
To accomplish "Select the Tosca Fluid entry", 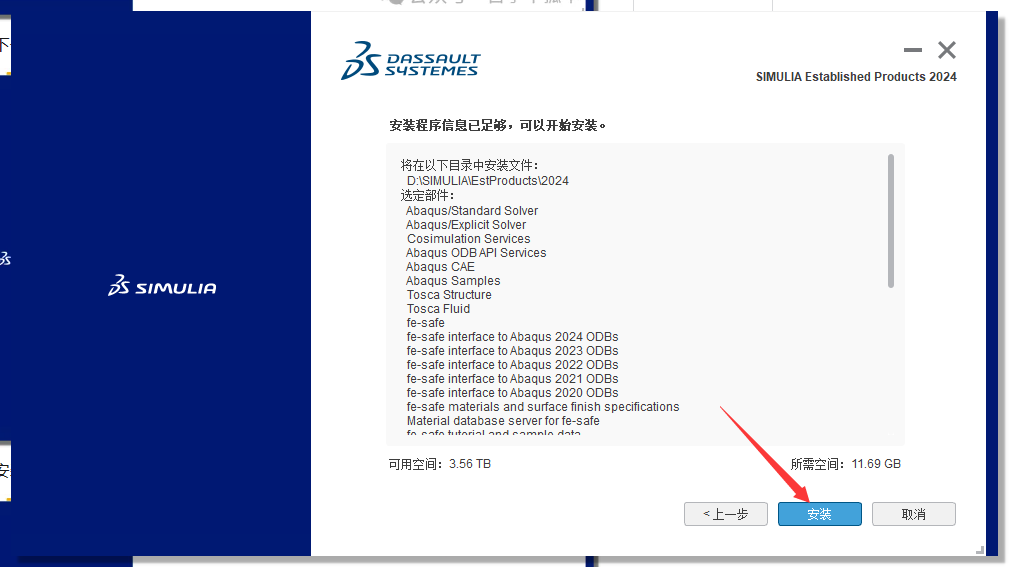I will pyautogui.click(x=438, y=309).
